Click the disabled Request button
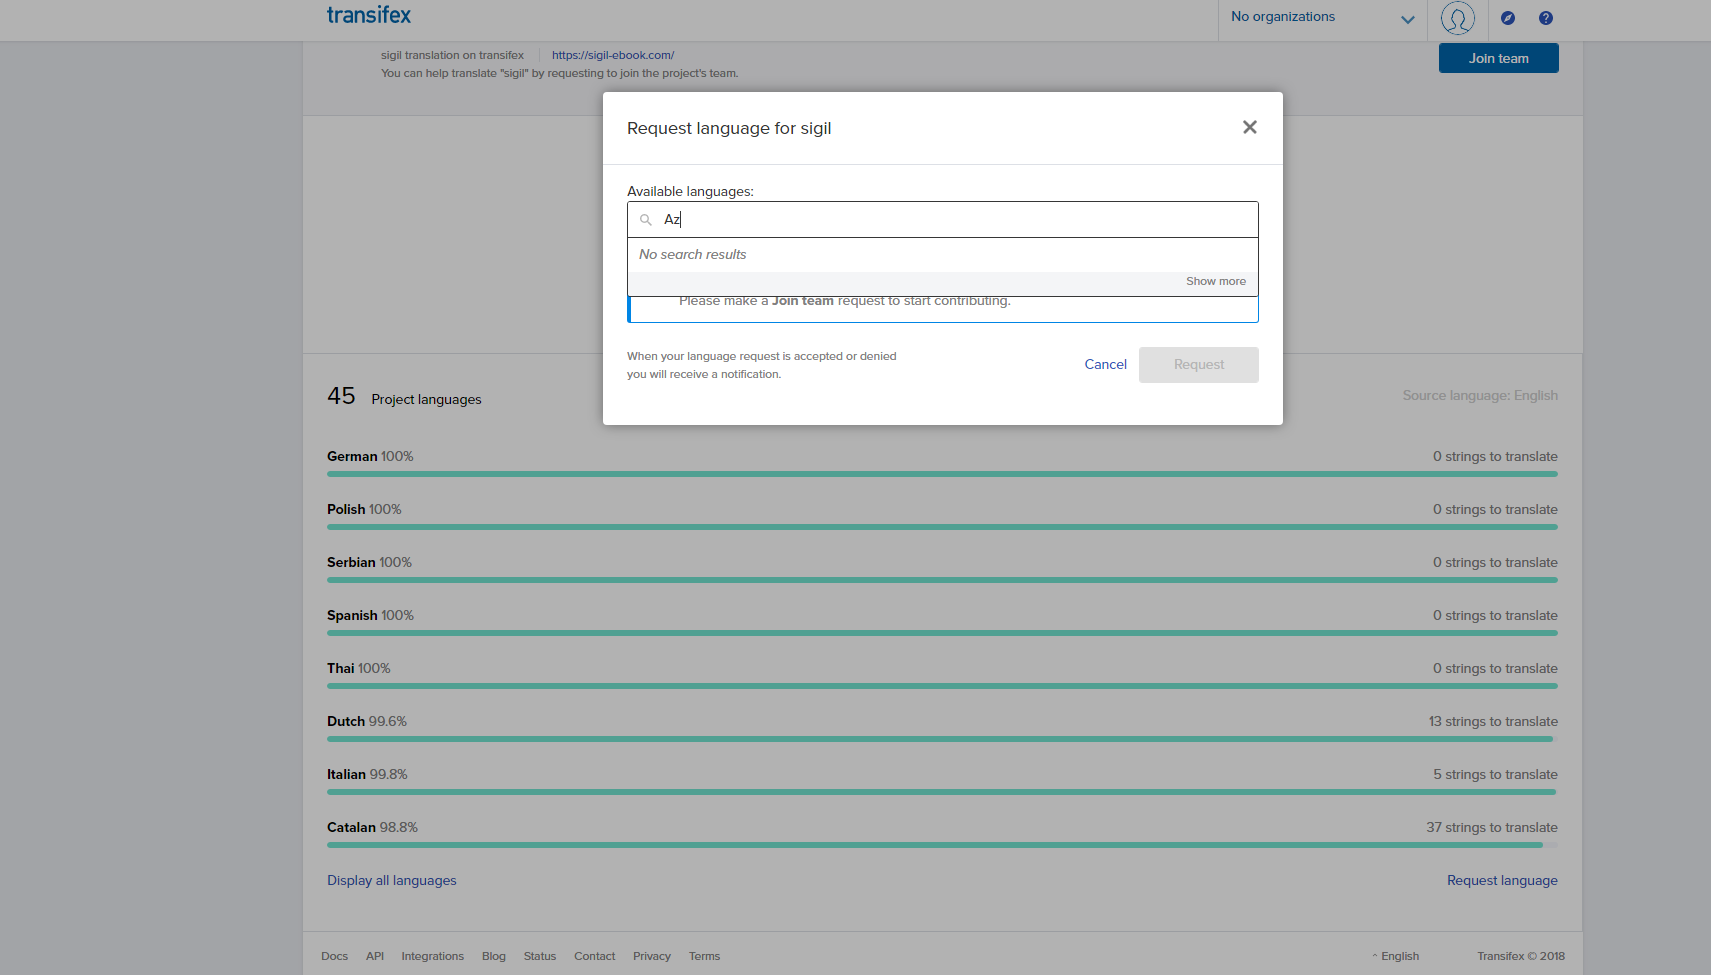The width and height of the screenshot is (1711, 975). click(1198, 365)
